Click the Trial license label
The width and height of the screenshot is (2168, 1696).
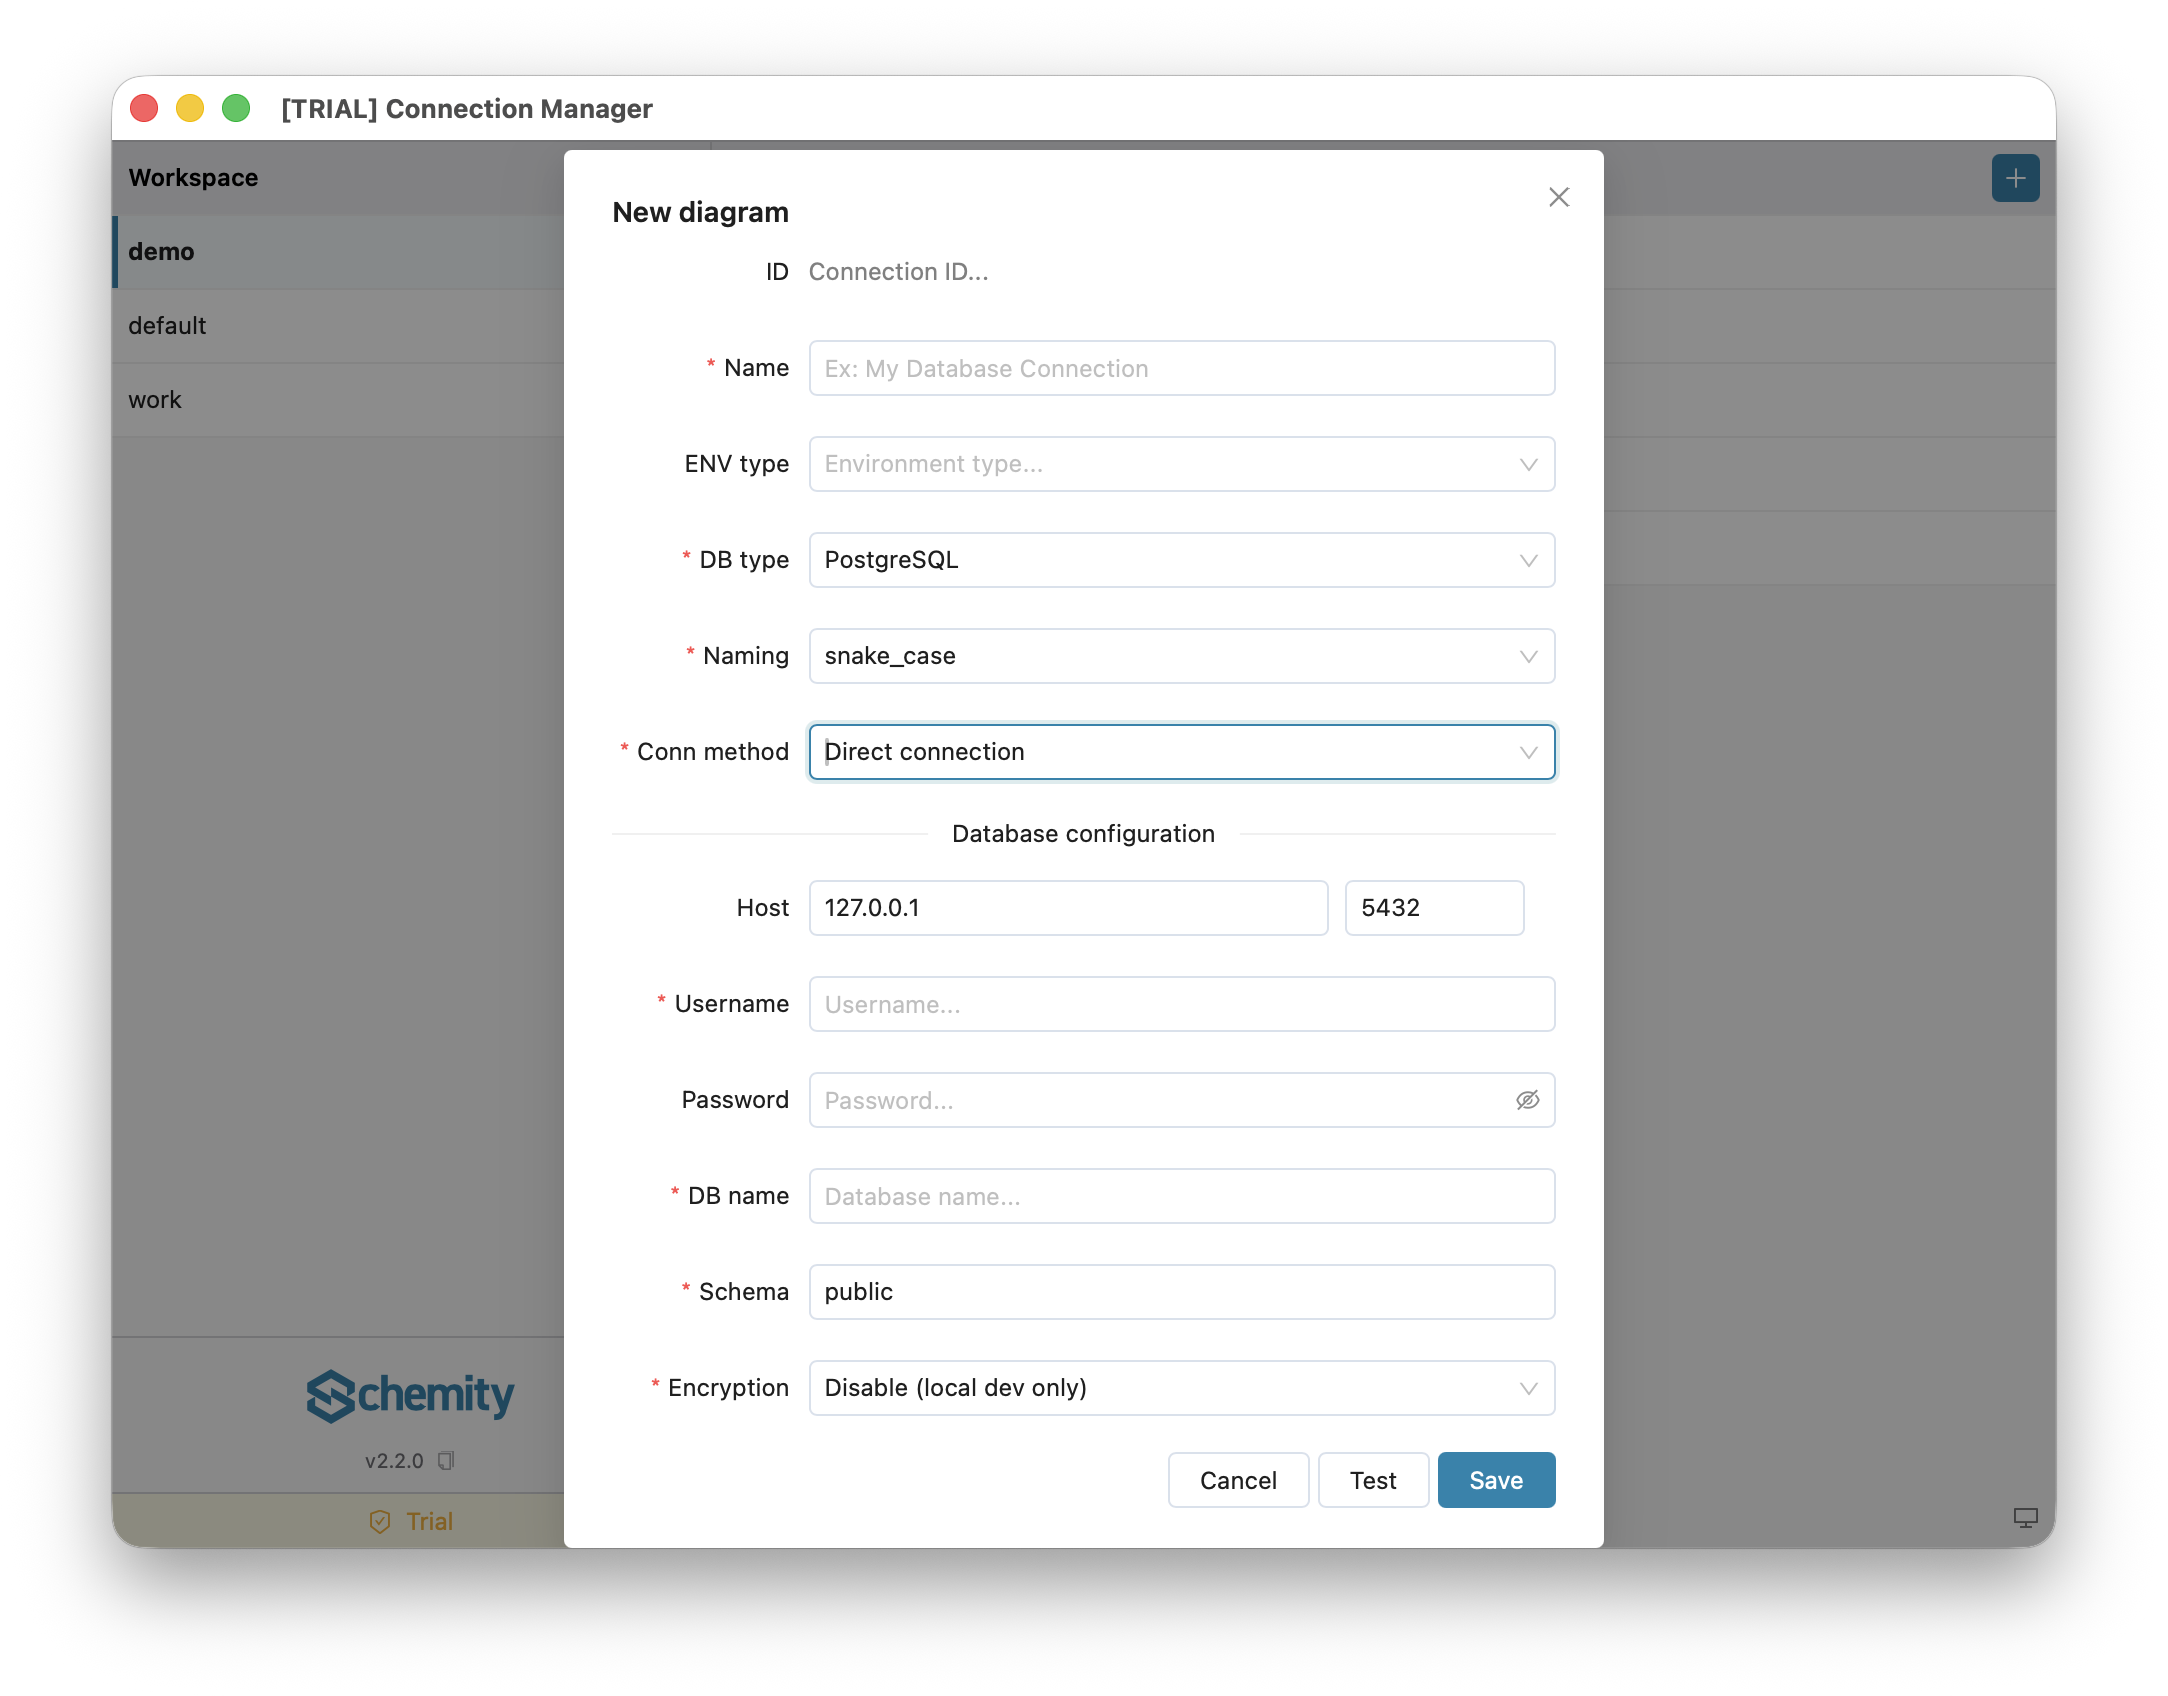[x=430, y=1521]
